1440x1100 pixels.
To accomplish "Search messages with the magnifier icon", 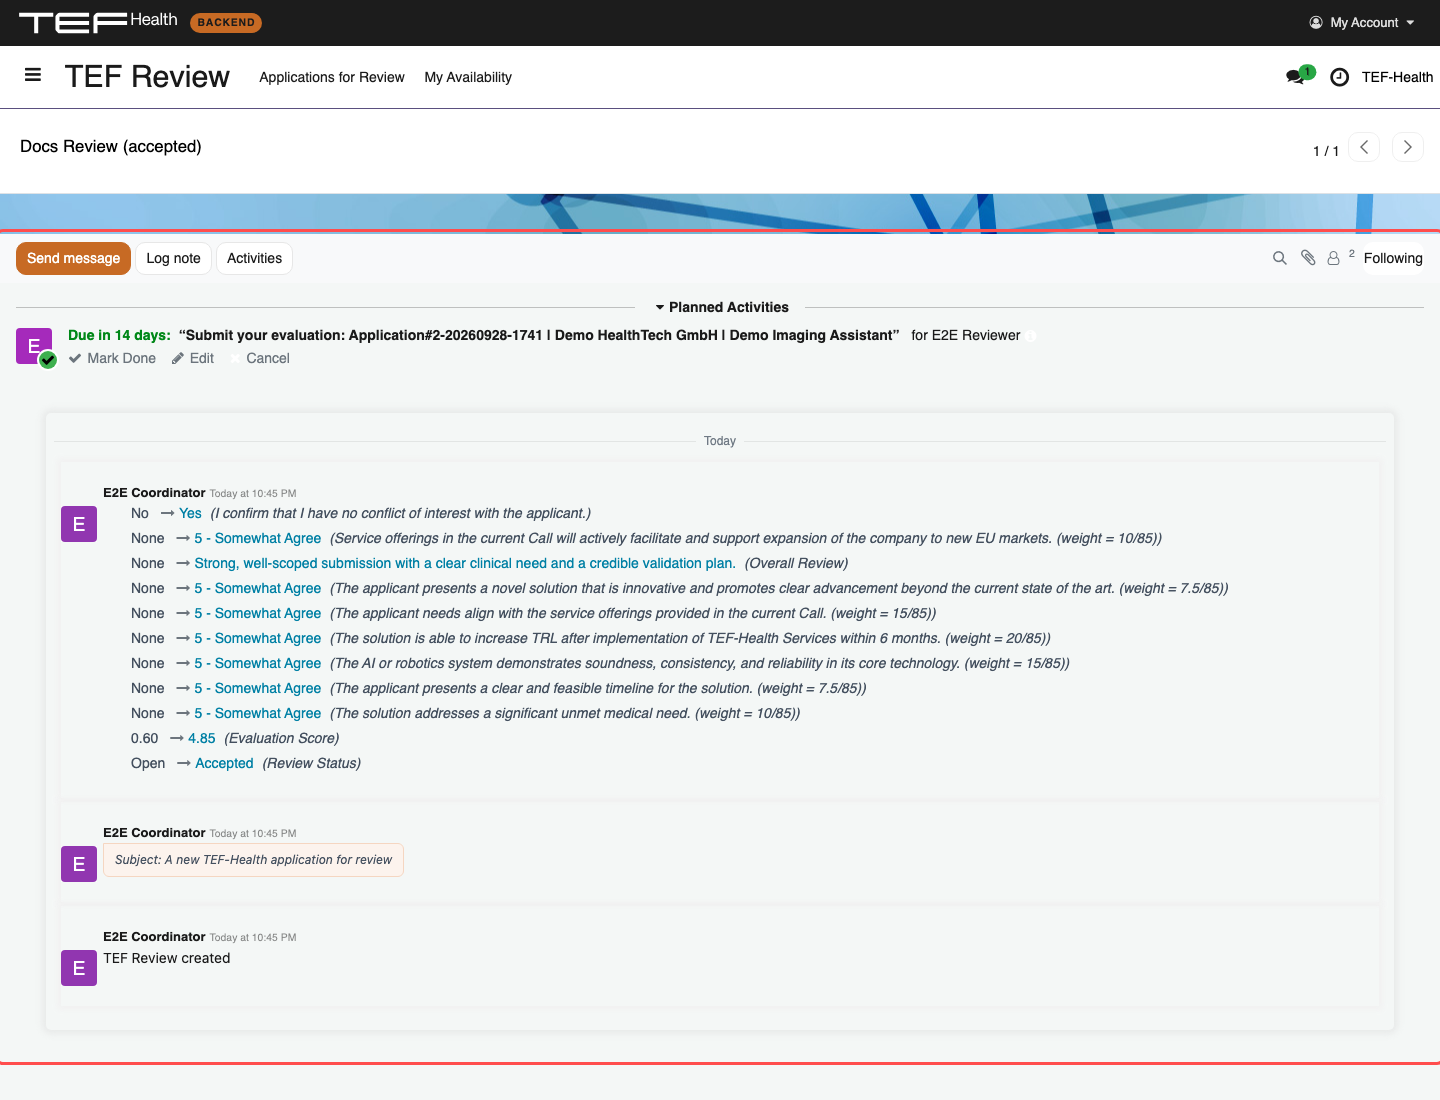I will (x=1279, y=258).
